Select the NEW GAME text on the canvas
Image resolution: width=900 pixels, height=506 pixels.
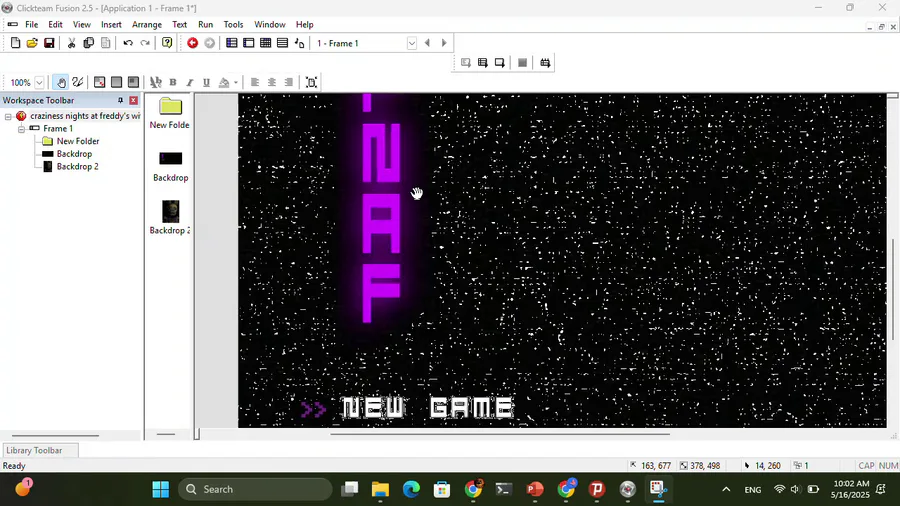(x=428, y=408)
